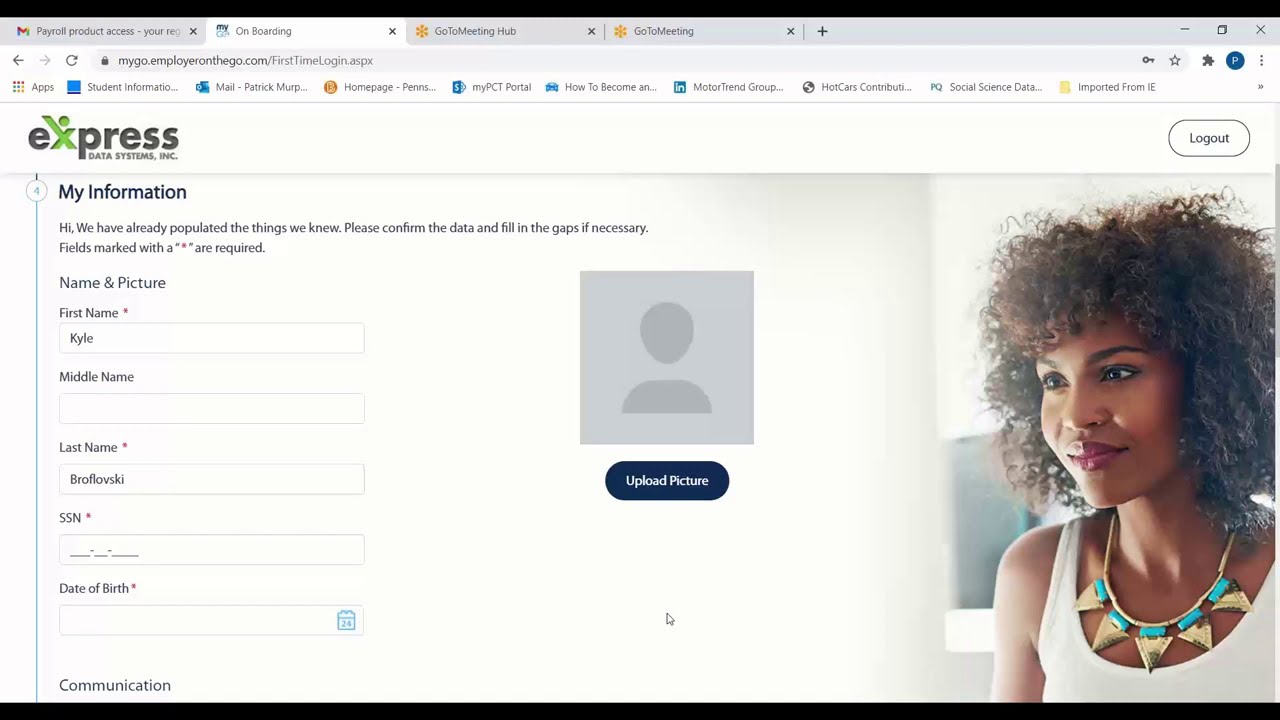Open the MotorTrend Group bookmark
Image resolution: width=1280 pixels, height=720 pixels.
tap(728, 87)
